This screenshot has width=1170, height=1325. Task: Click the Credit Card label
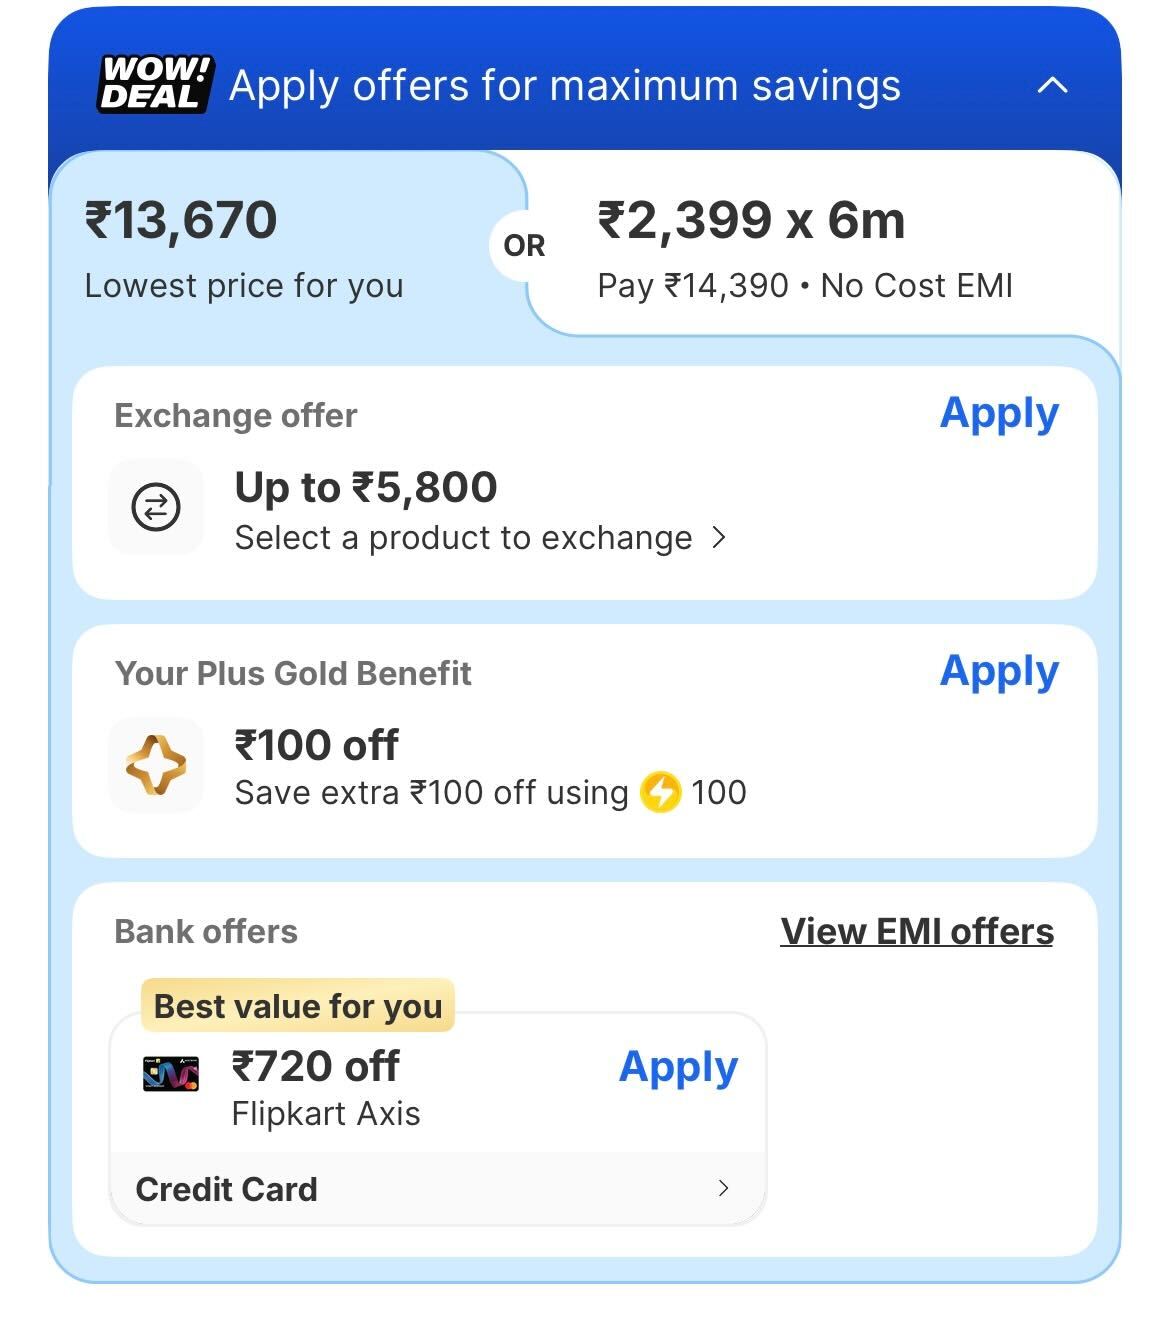click(x=227, y=1190)
